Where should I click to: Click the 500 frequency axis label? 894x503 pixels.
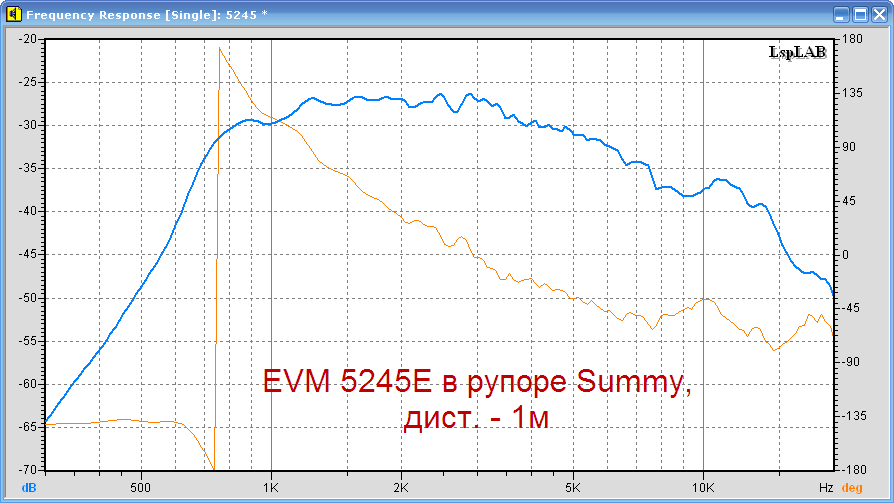tap(140, 488)
